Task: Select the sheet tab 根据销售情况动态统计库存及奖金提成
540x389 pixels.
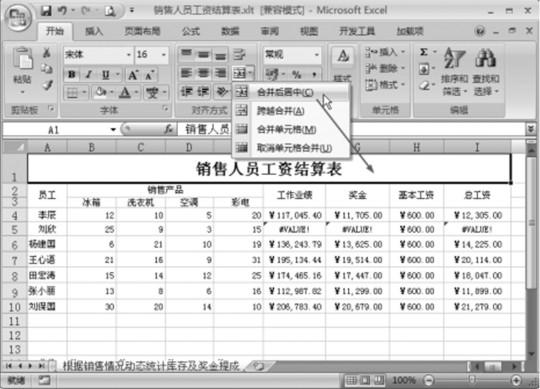Action: coord(151,366)
